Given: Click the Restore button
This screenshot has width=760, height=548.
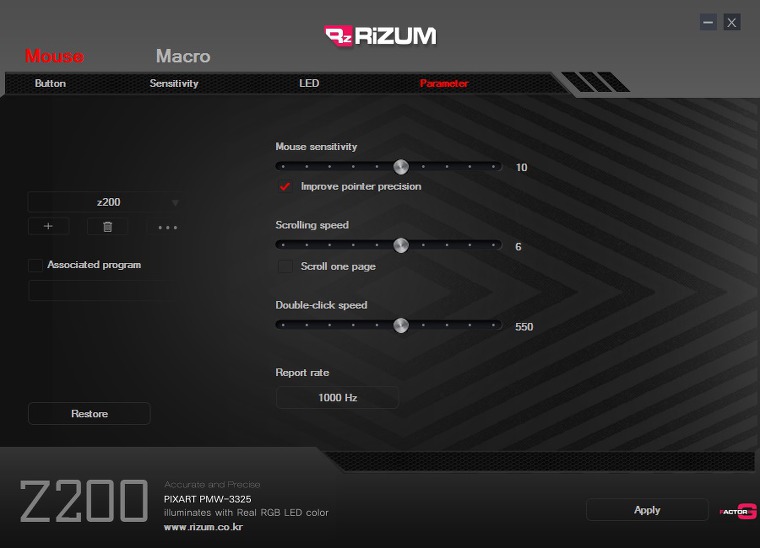Looking at the screenshot, I should tap(89, 414).
